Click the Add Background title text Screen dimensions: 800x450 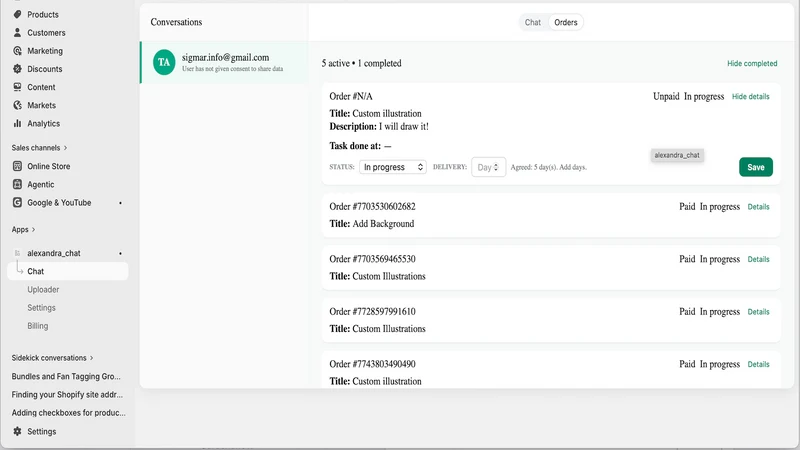pos(383,224)
